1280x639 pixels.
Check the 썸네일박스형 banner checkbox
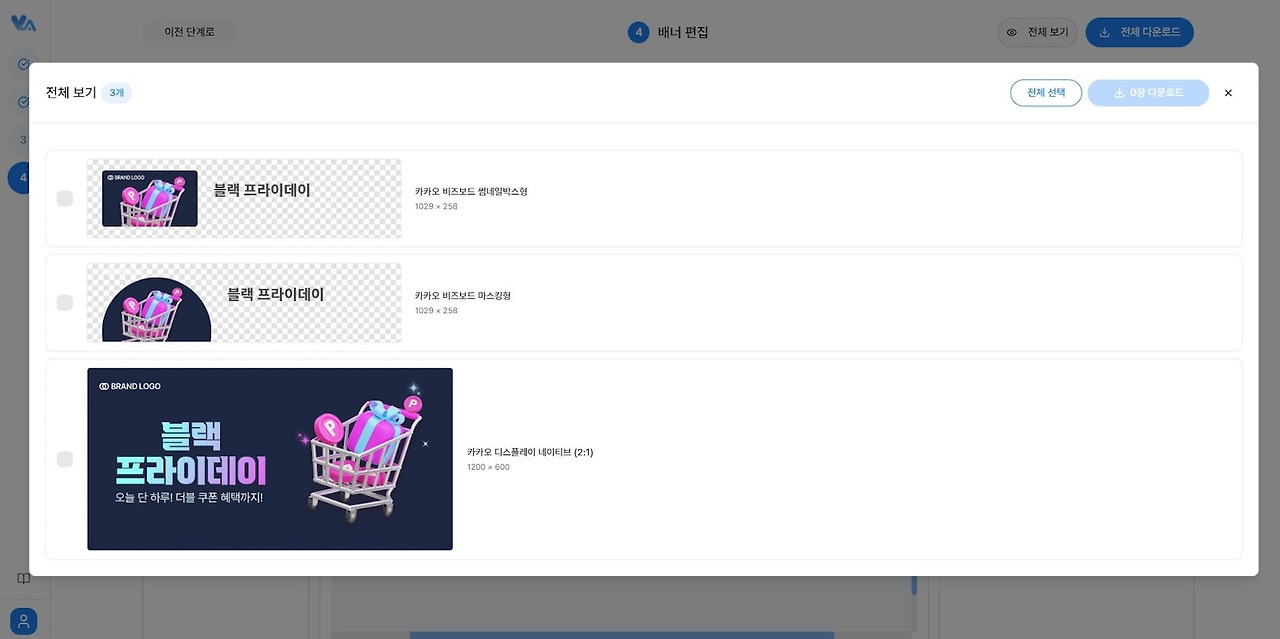[65, 198]
